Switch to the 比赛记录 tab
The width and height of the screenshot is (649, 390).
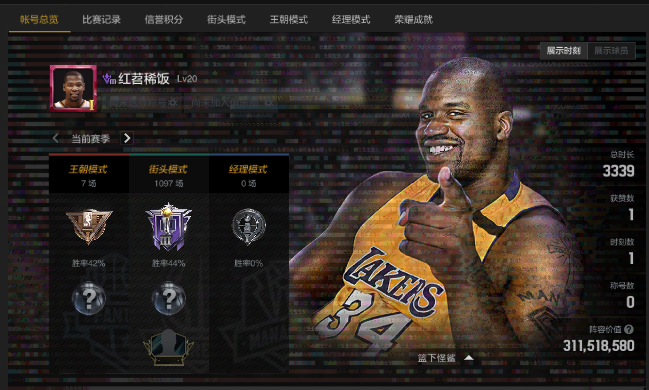pos(101,19)
